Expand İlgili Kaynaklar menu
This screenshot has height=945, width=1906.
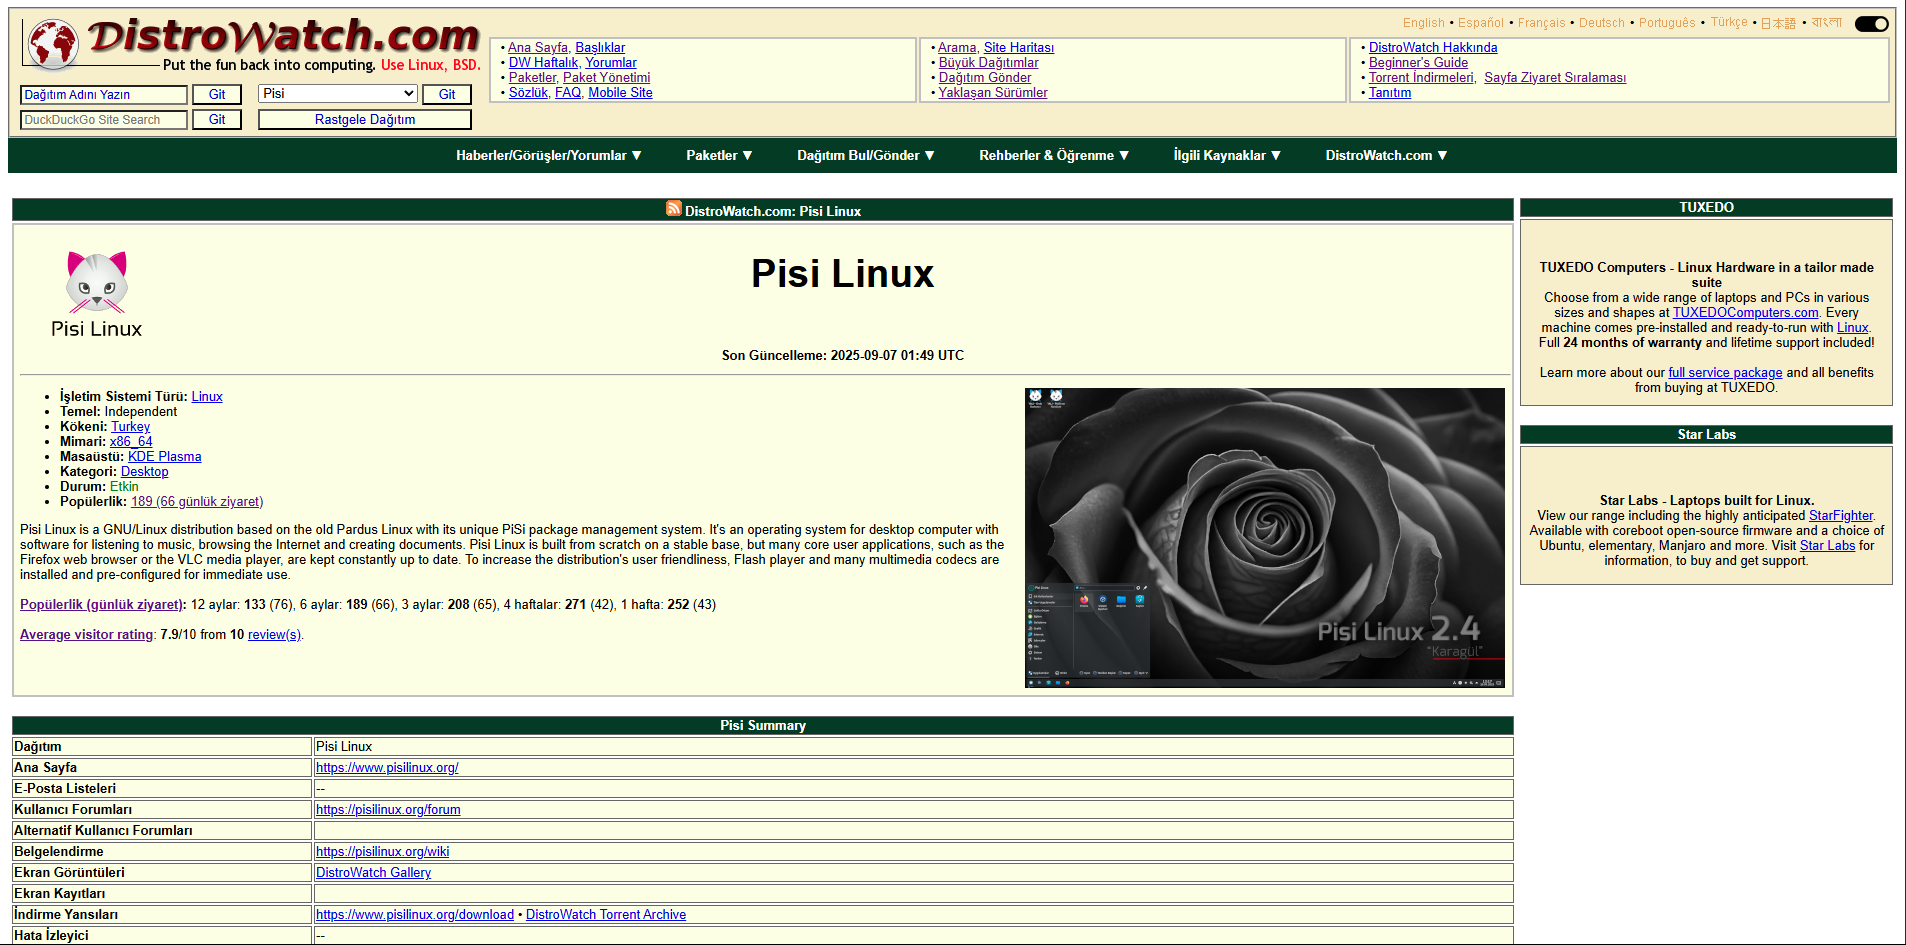1227,155
